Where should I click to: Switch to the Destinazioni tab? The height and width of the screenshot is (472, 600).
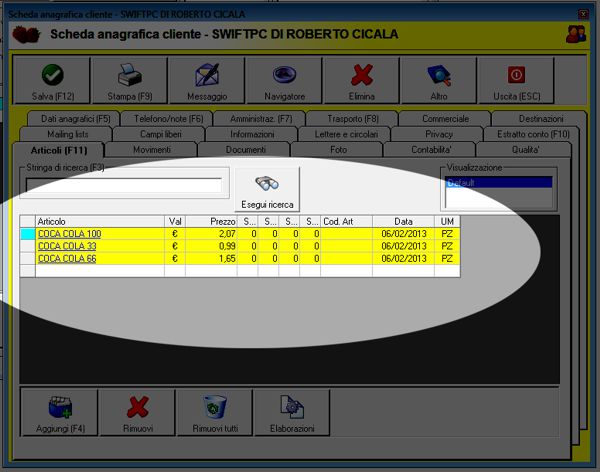pos(541,119)
